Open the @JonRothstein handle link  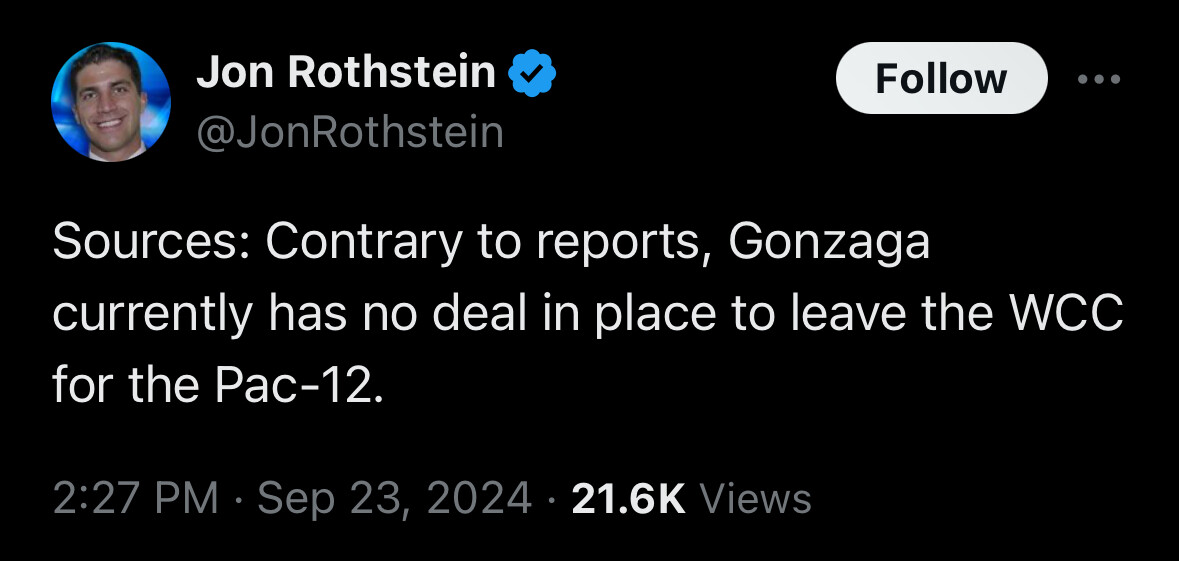pos(350,132)
